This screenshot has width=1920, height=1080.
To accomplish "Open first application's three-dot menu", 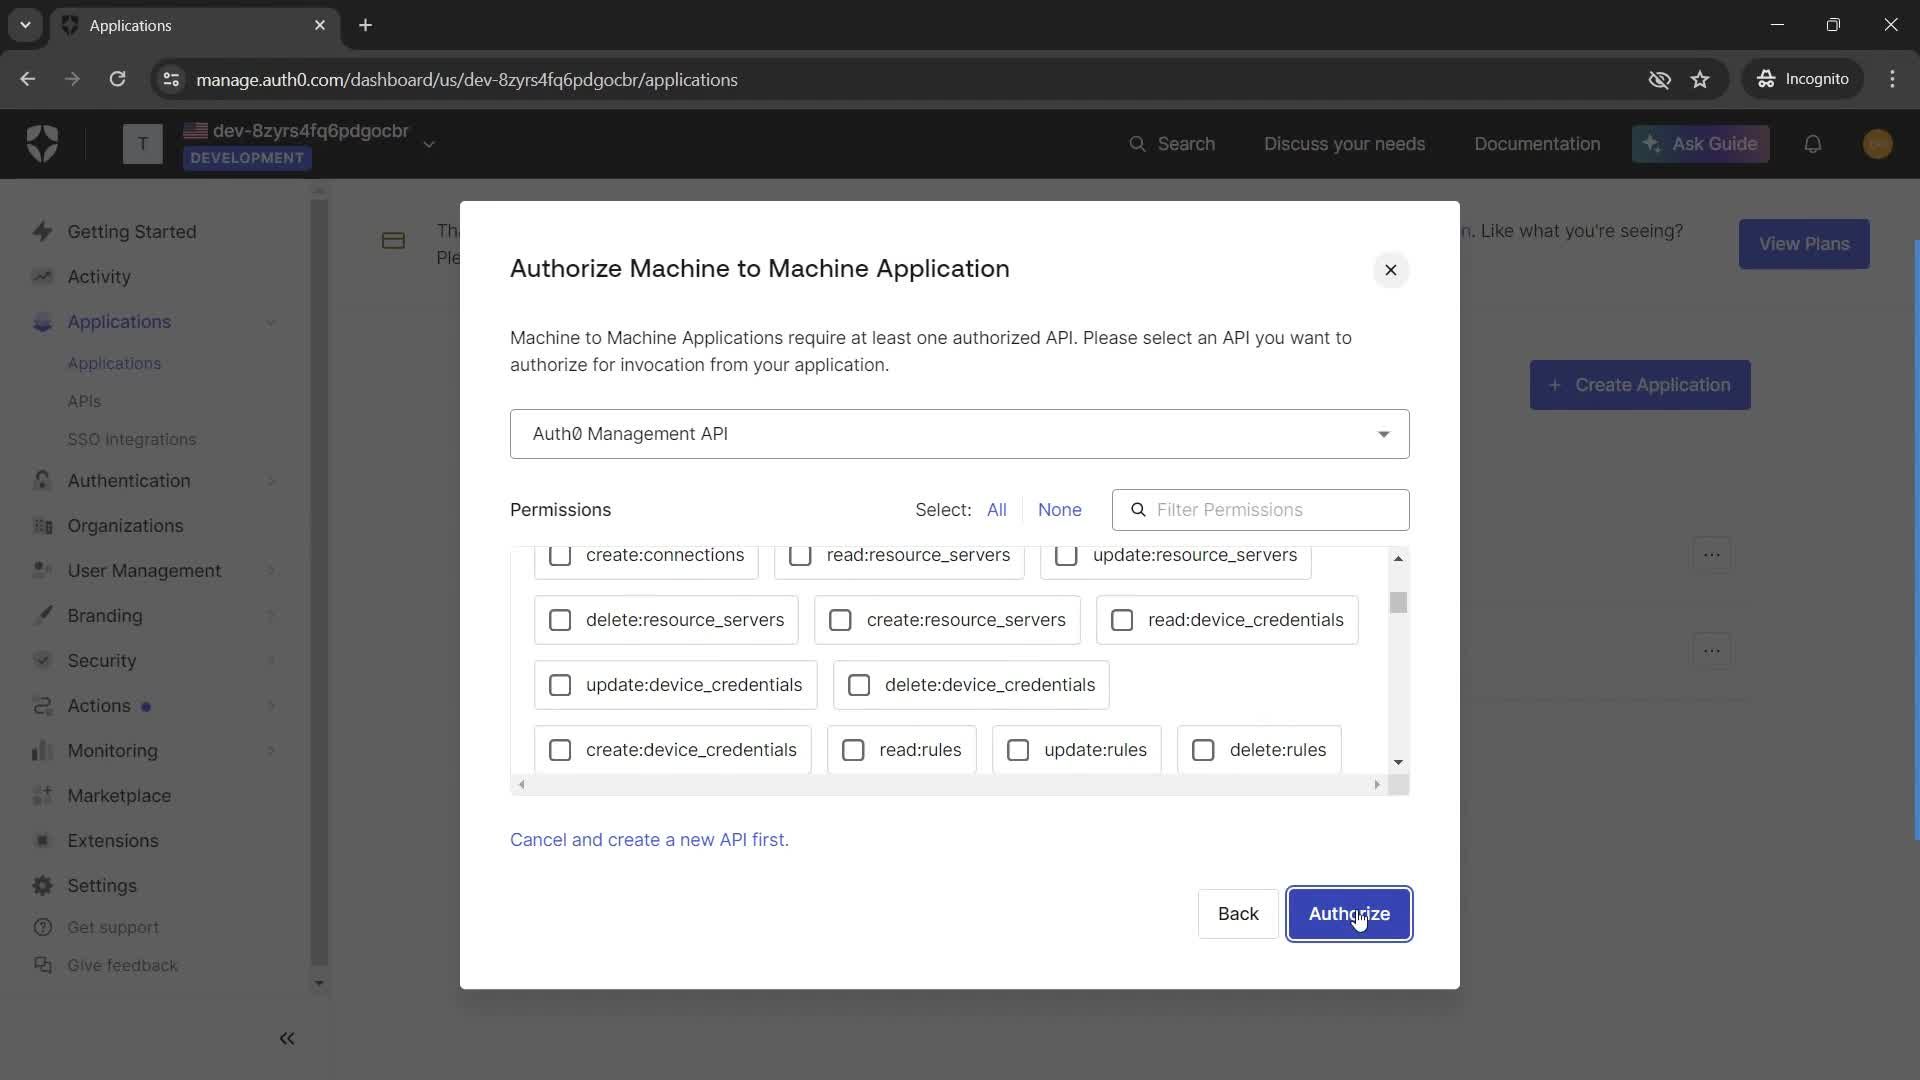I will click(1712, 555).
